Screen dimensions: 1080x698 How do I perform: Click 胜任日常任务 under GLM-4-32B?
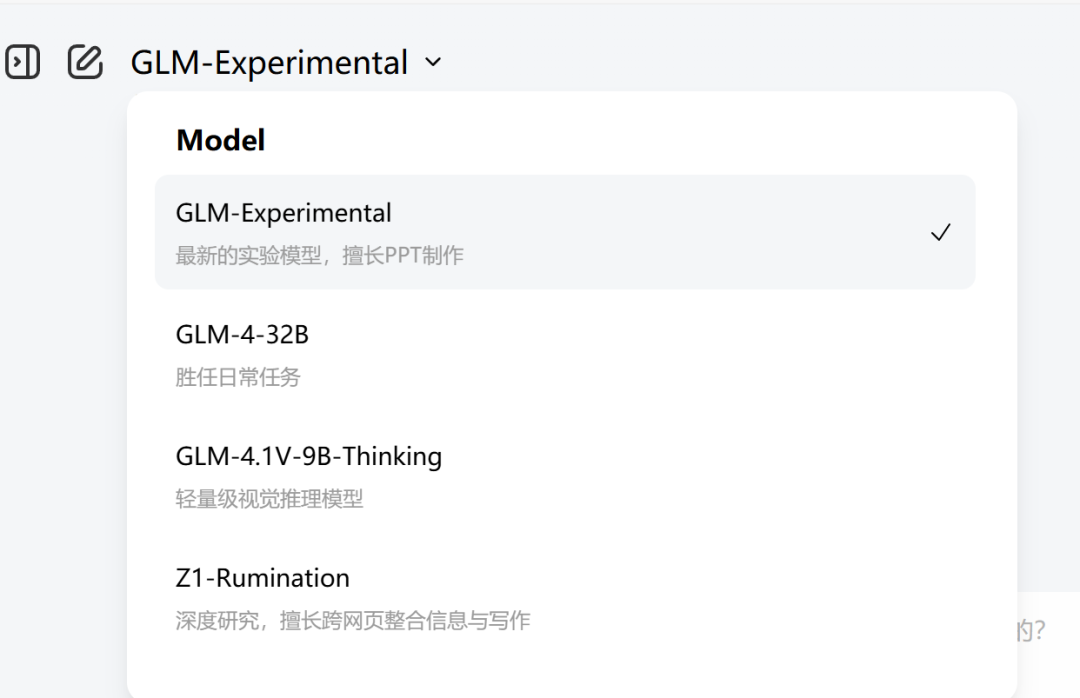237,377
